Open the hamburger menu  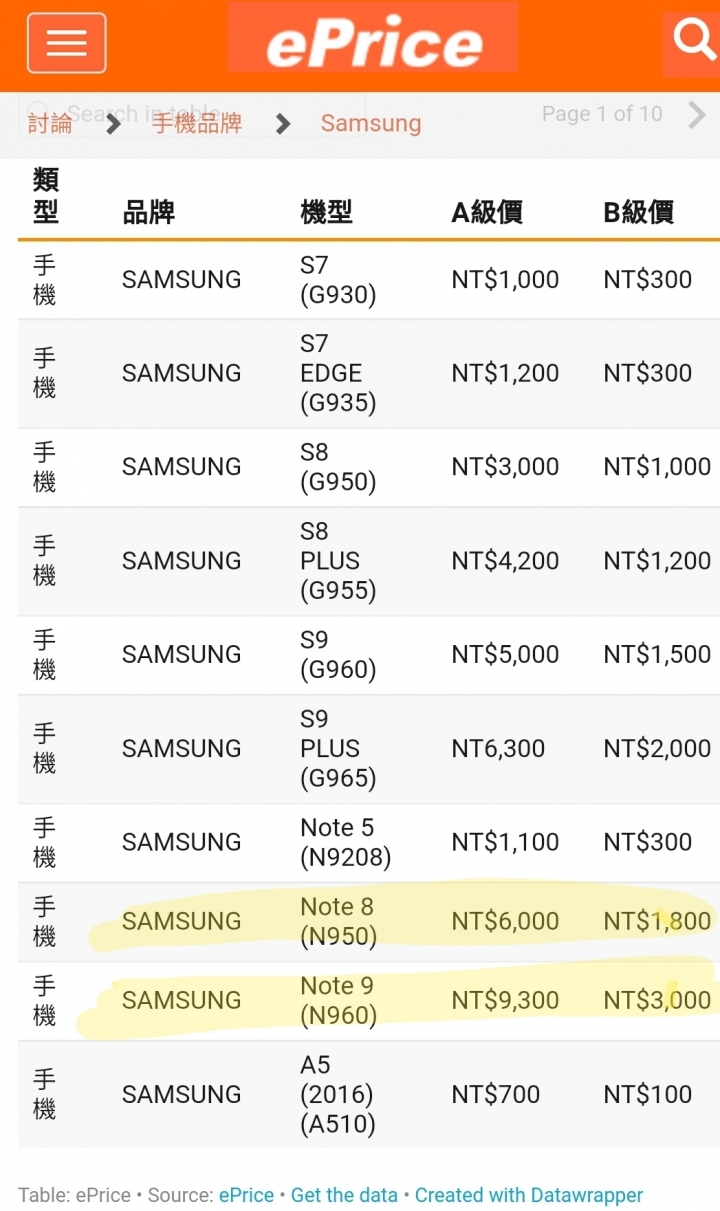click(x=67, y=43)
